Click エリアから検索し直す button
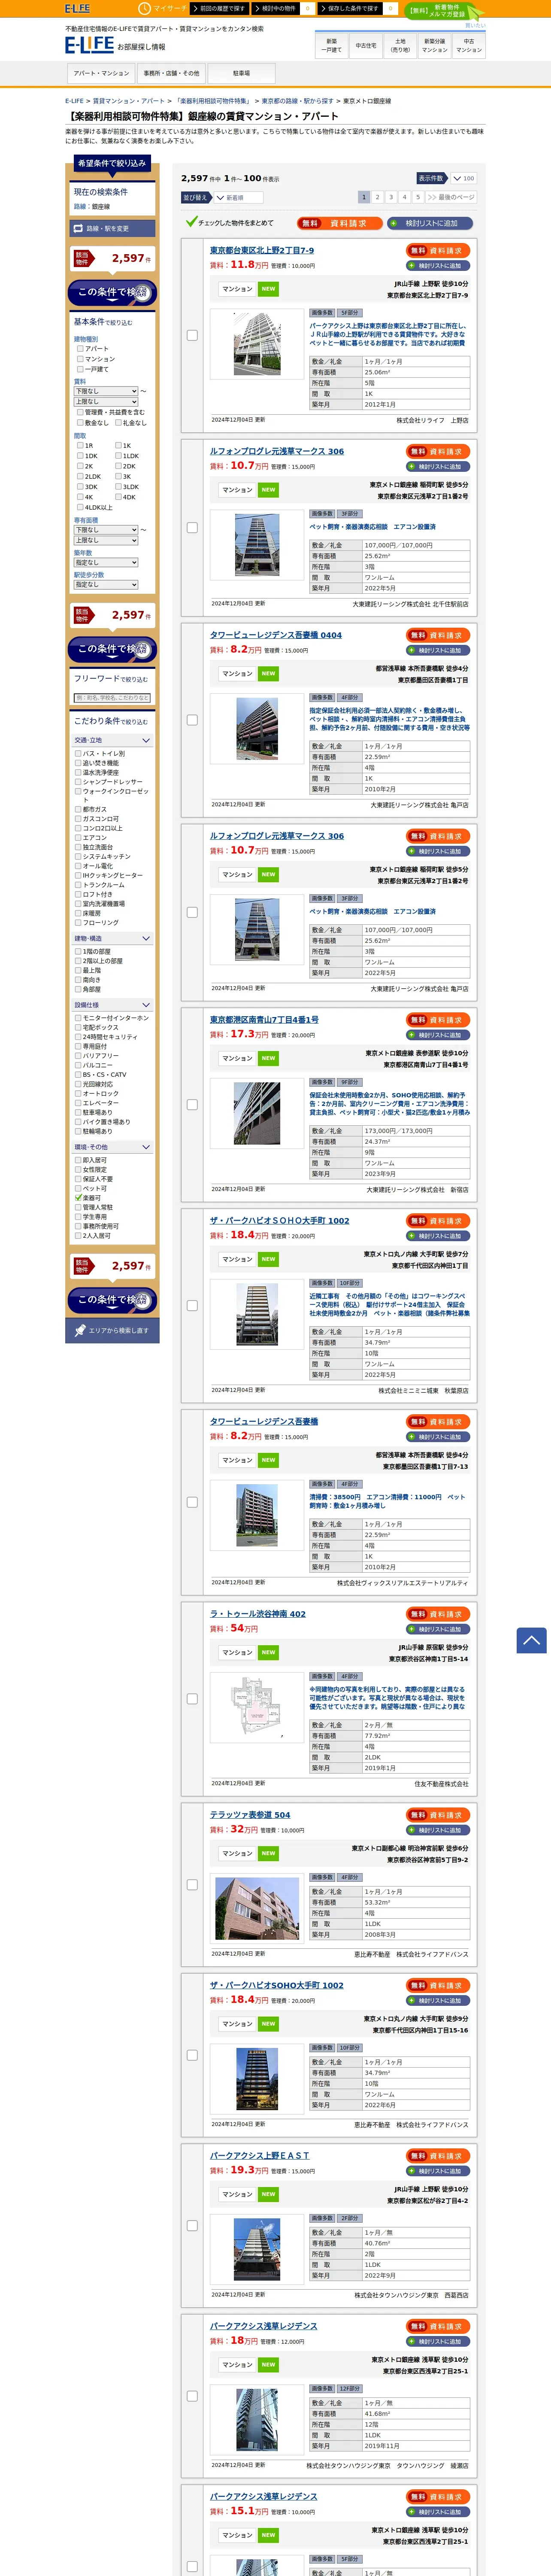Viewport: 551px width, 2576px height. (x=112, y=1330)
